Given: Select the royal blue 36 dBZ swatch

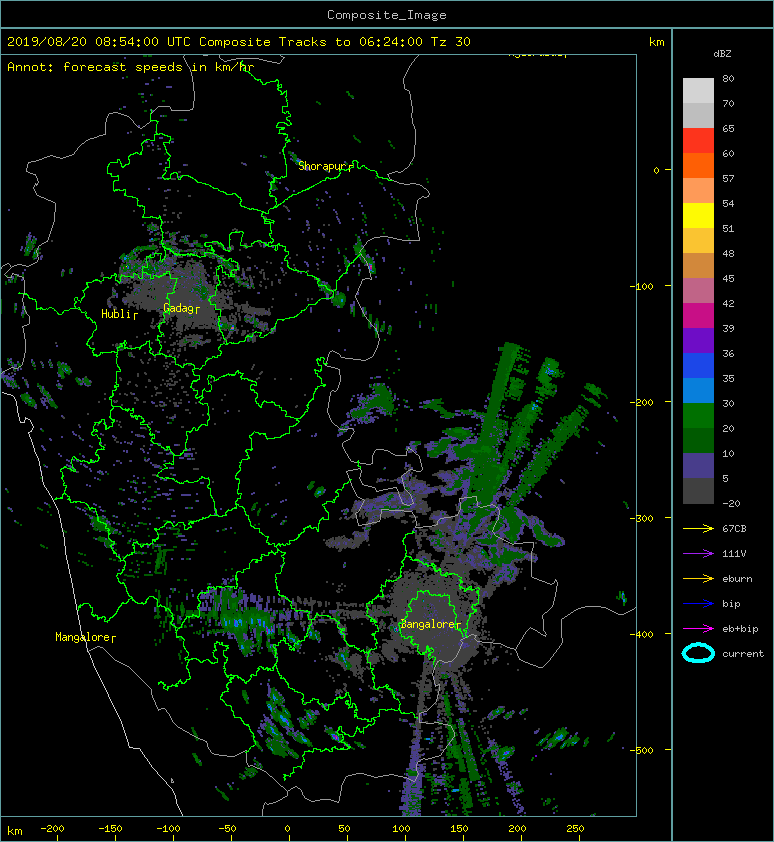Looking at the screenshot, I should point(698,365).
